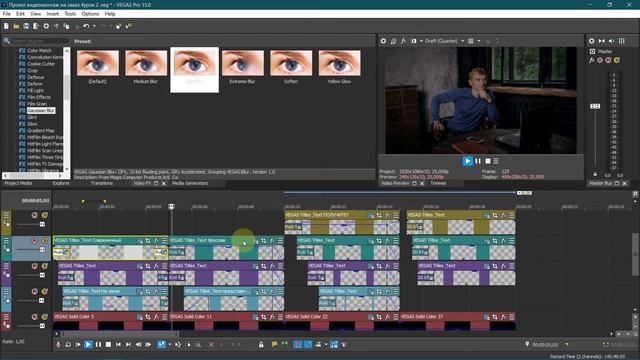Screen dimensions: 640x360
Task: Open Master FX on the Master bus
Action: click(x=591, y=60)
